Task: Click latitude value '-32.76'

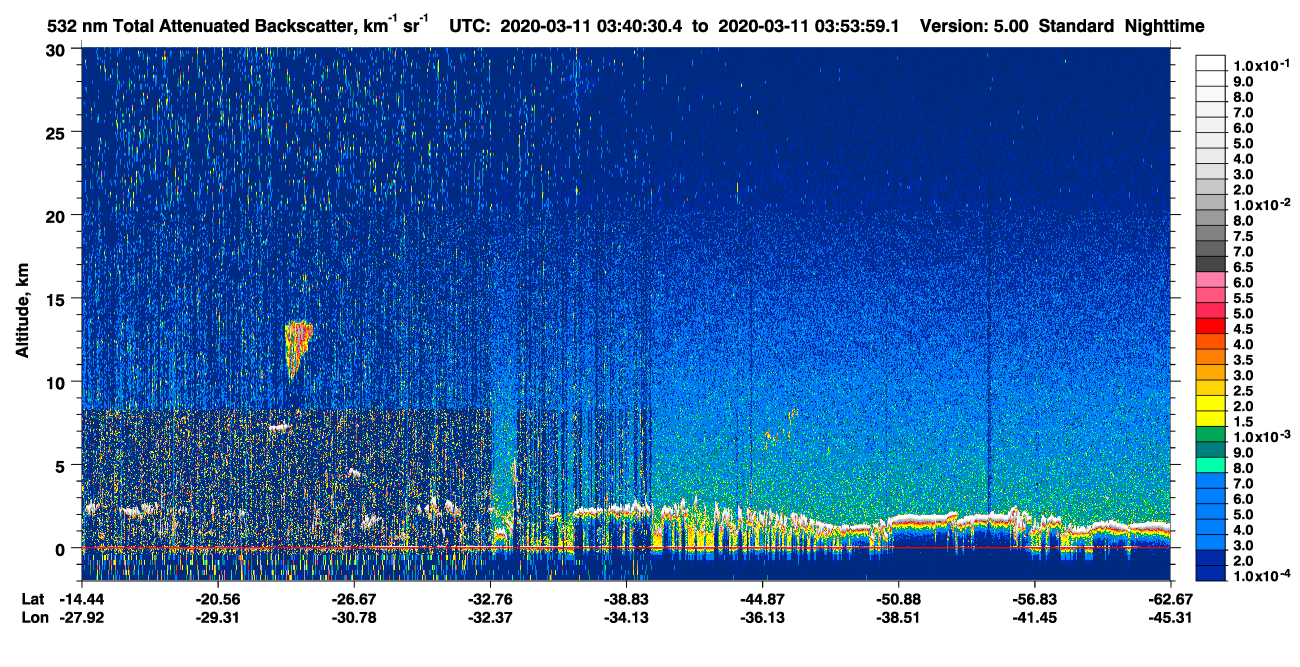Action: click(490, 598)
